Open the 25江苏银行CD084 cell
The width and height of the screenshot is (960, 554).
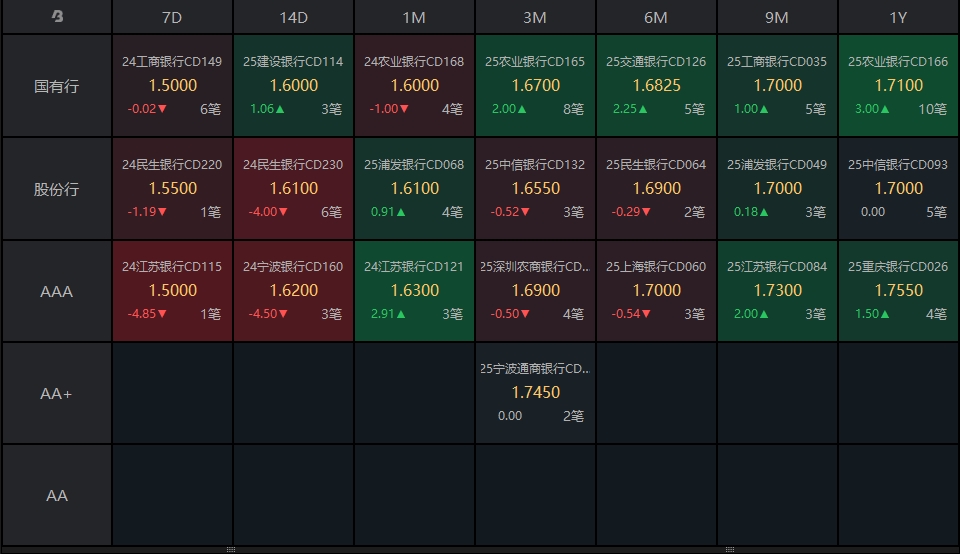(x=777, y=291)
